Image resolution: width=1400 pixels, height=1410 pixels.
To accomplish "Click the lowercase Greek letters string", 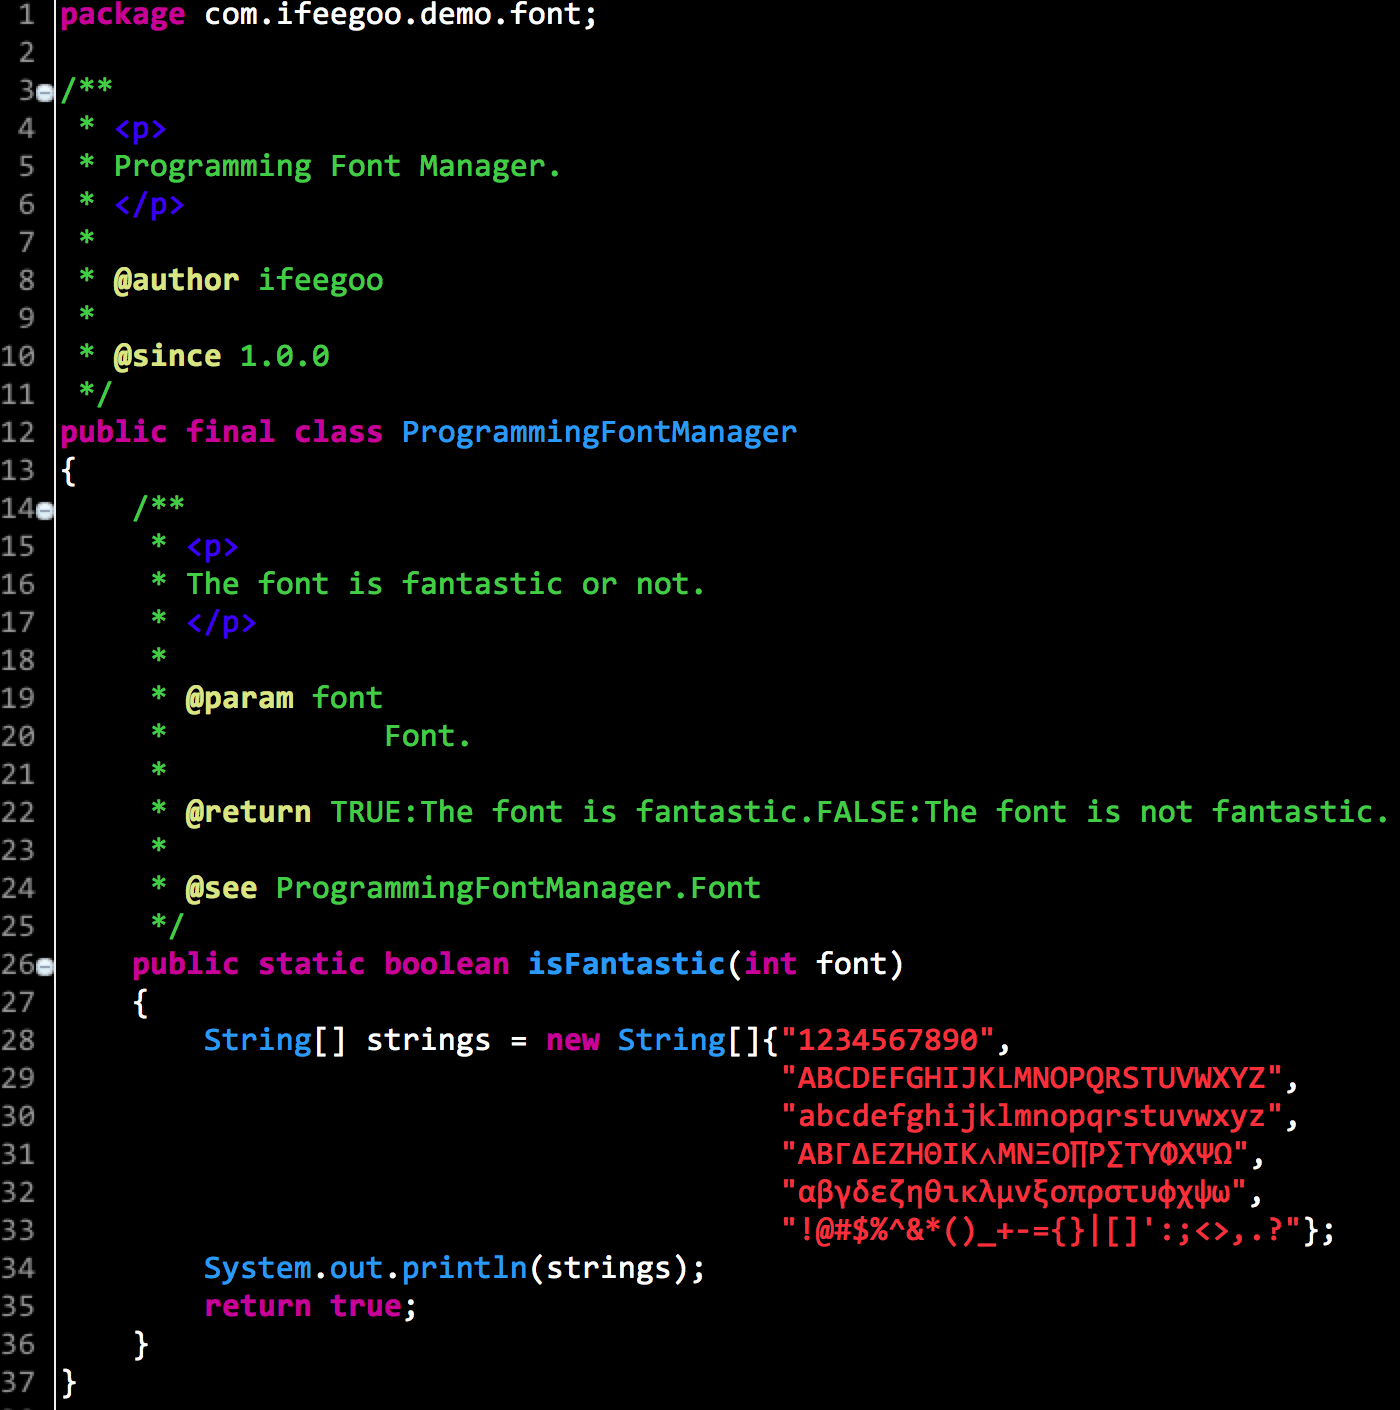I will pos(1013,1192).
